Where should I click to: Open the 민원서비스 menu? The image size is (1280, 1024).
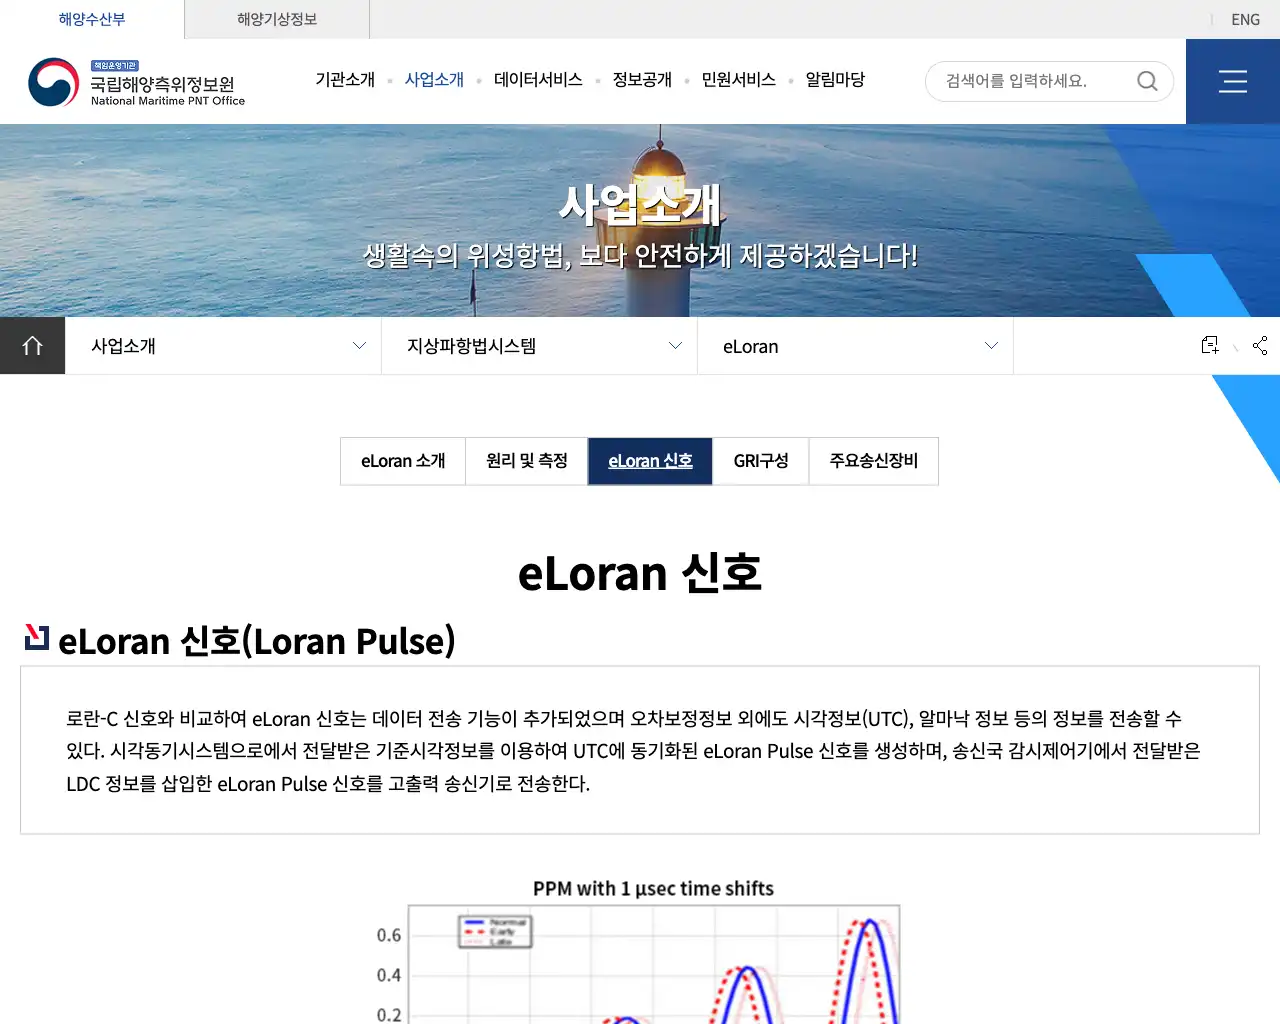(738, 80)
